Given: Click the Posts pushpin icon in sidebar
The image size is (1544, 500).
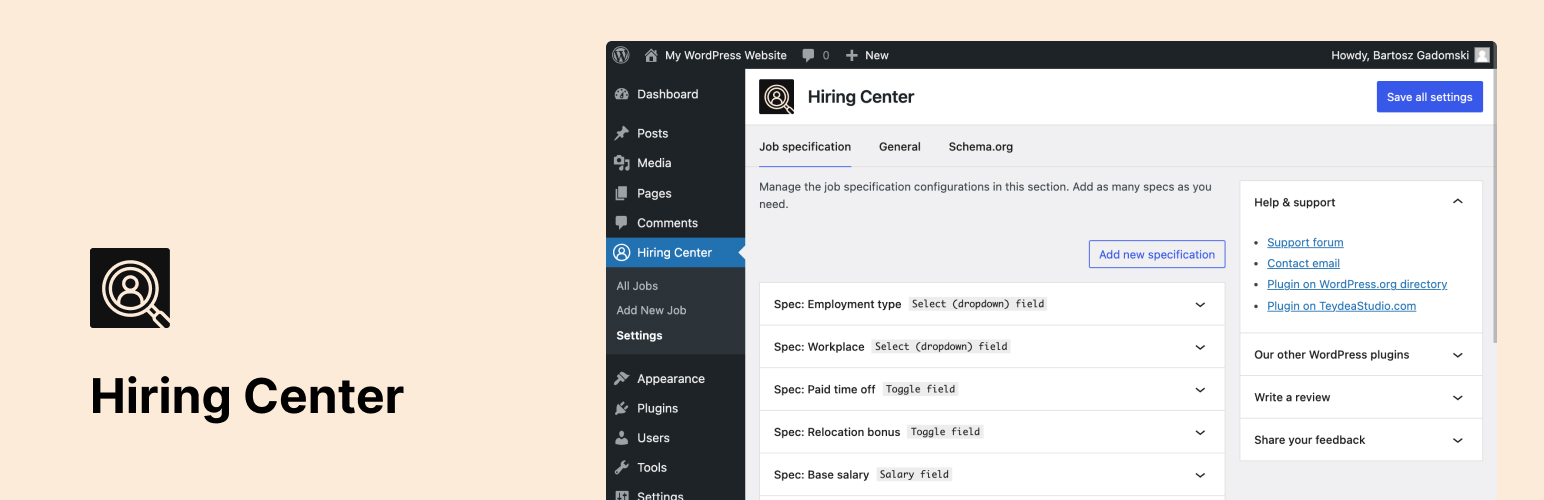Looking at the screenshot, I should pos(622,133).
